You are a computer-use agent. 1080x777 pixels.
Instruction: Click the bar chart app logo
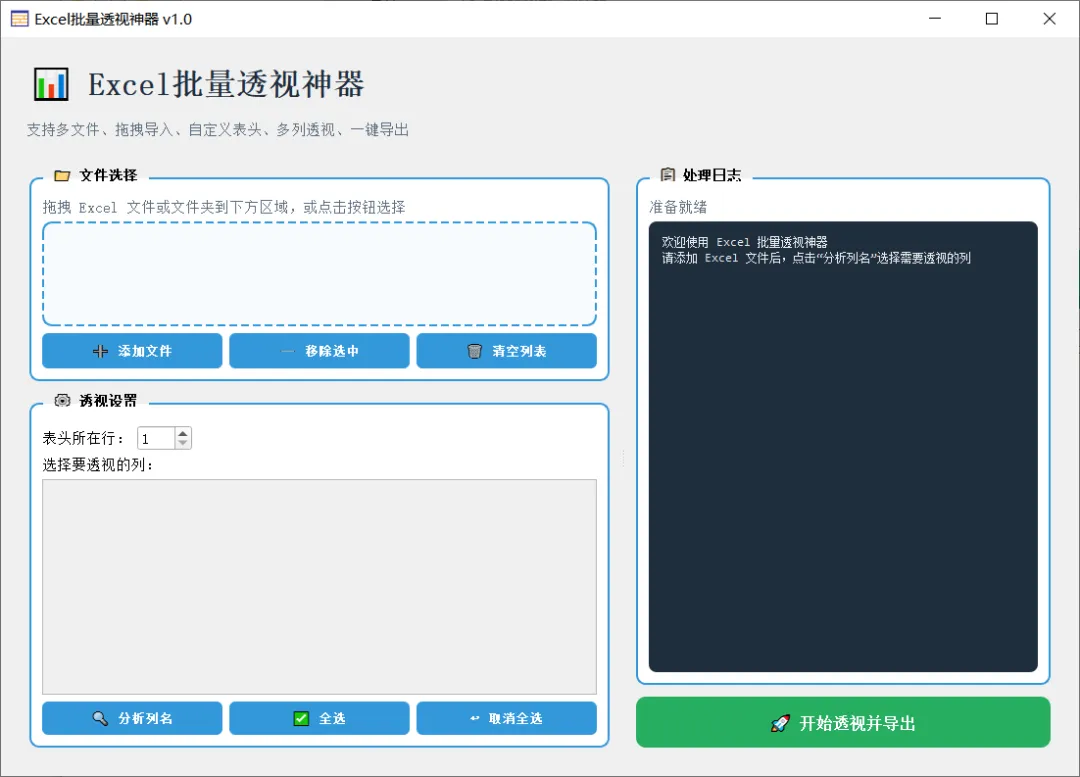coord(51,85)
